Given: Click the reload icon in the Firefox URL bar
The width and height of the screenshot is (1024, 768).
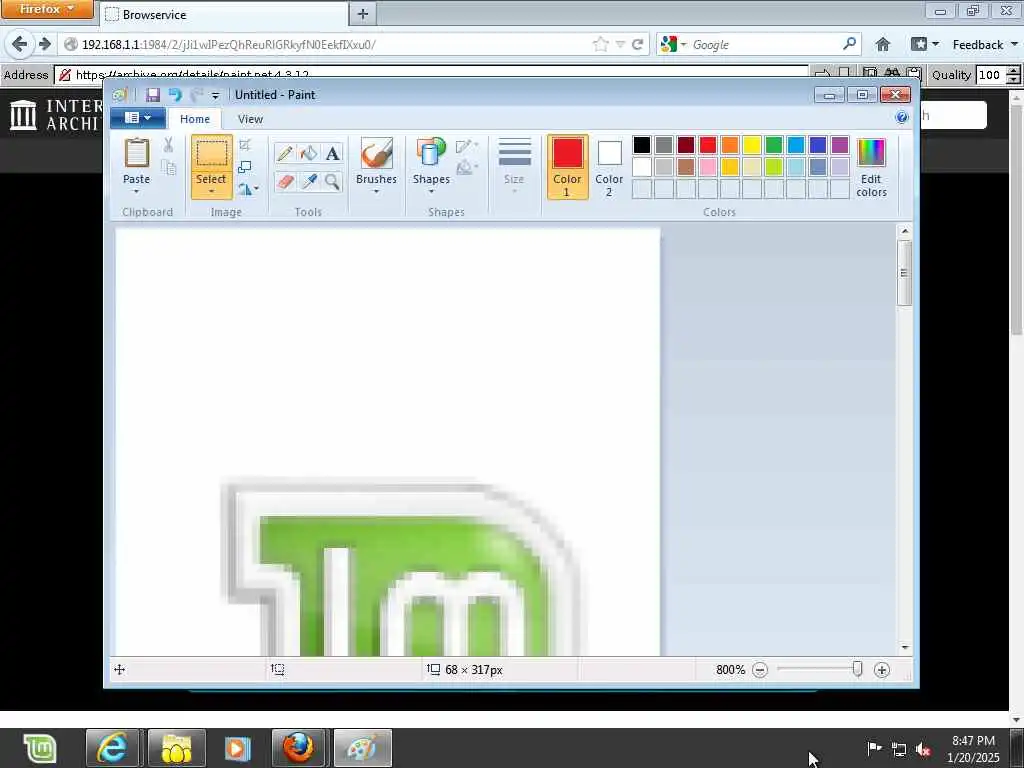Looking at the screenshot, I should (x=638, y=44).
